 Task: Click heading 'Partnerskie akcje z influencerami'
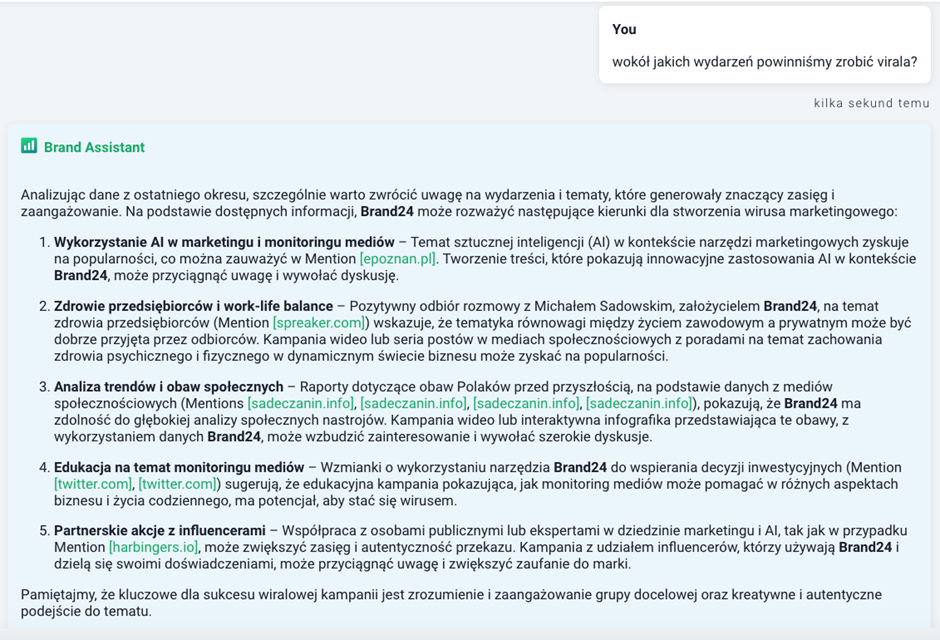coord(159,531)
